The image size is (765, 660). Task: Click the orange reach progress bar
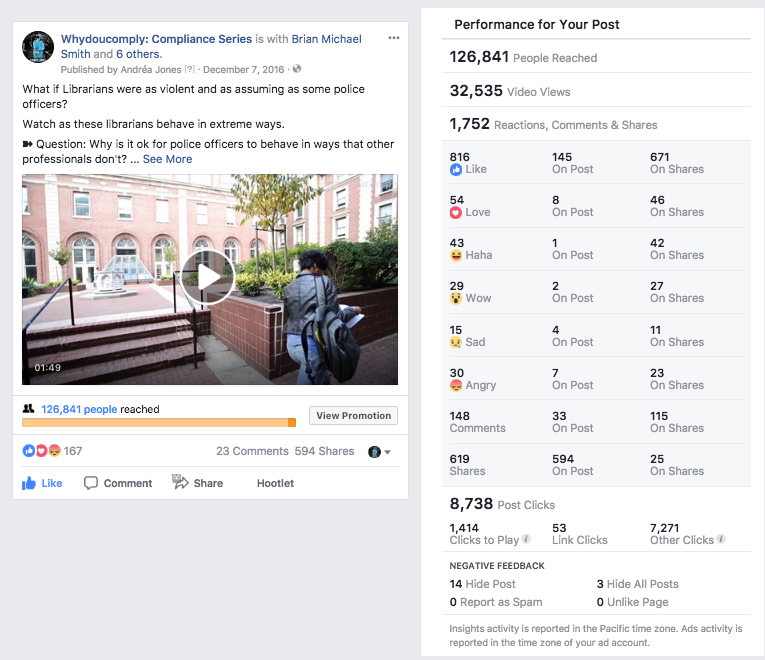pos(158,423)
